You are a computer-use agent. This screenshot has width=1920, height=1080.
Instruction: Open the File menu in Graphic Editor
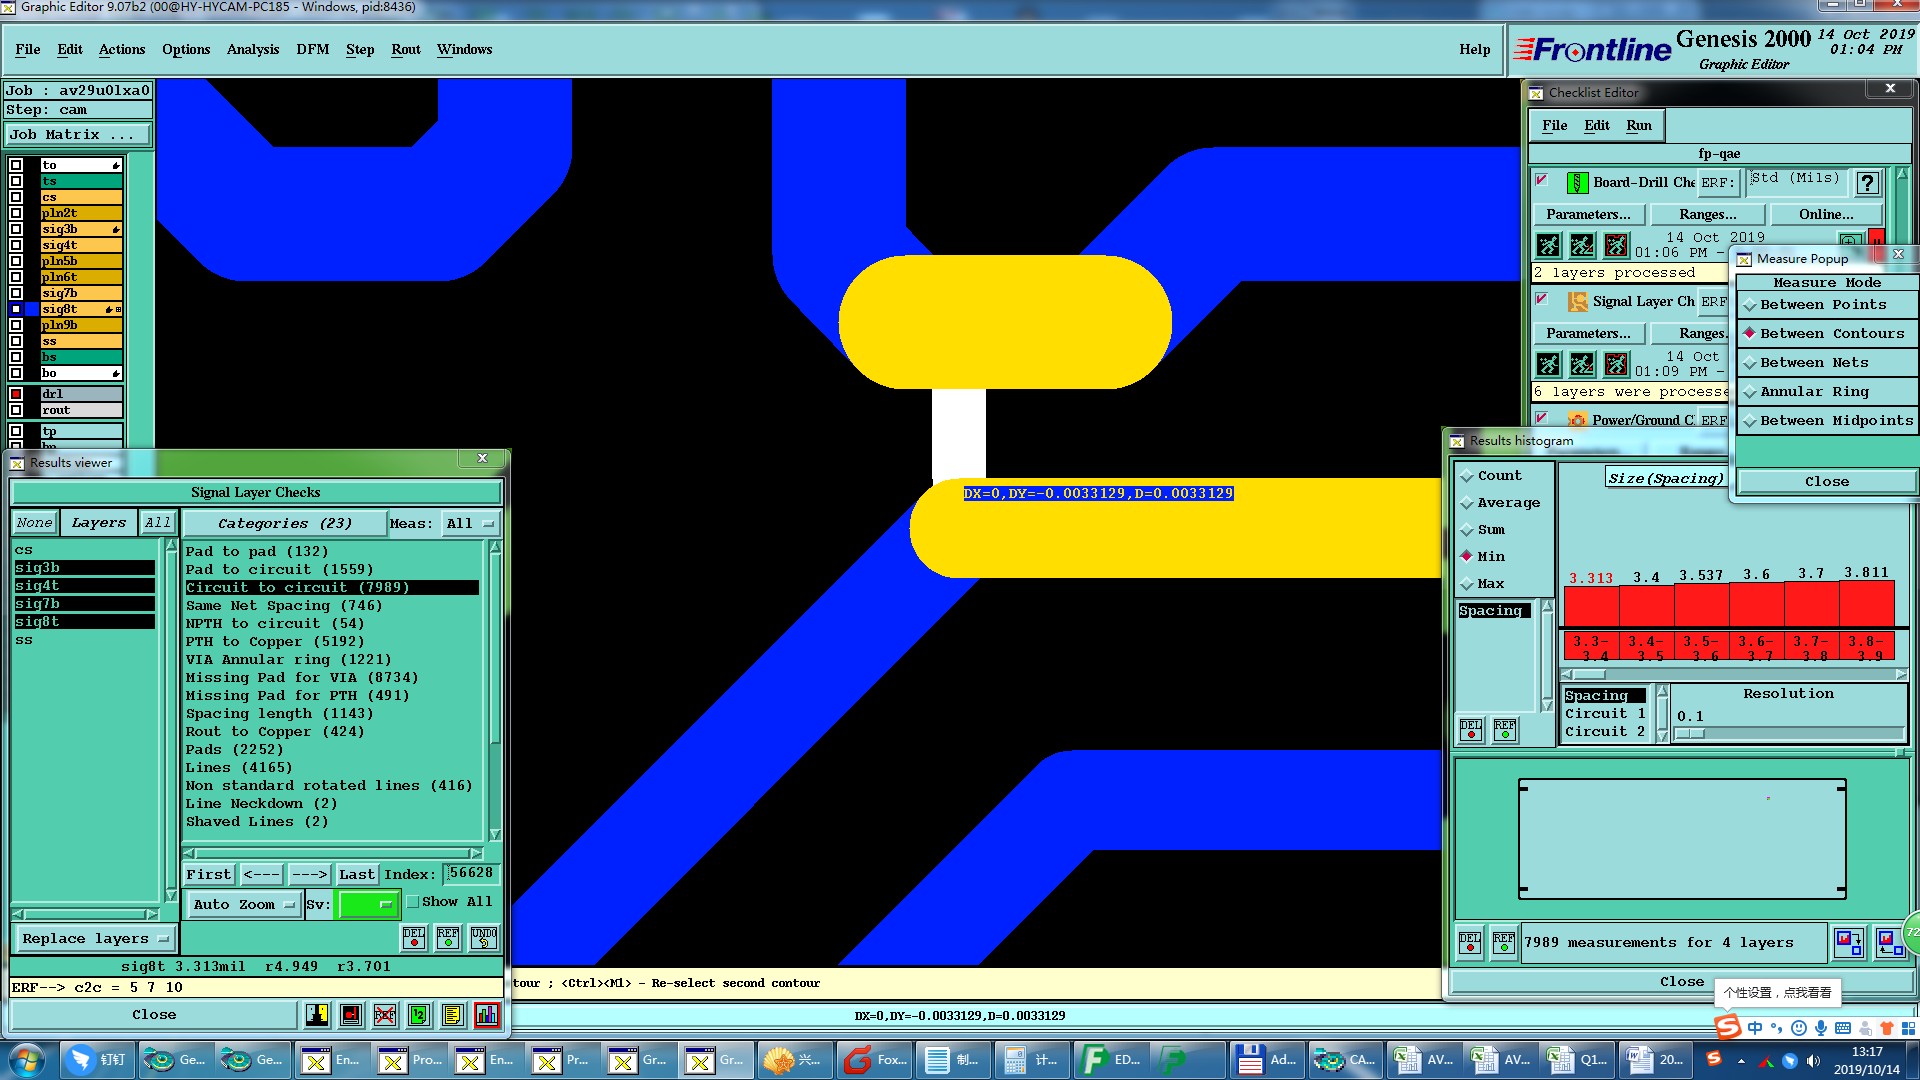coord(28,50)
